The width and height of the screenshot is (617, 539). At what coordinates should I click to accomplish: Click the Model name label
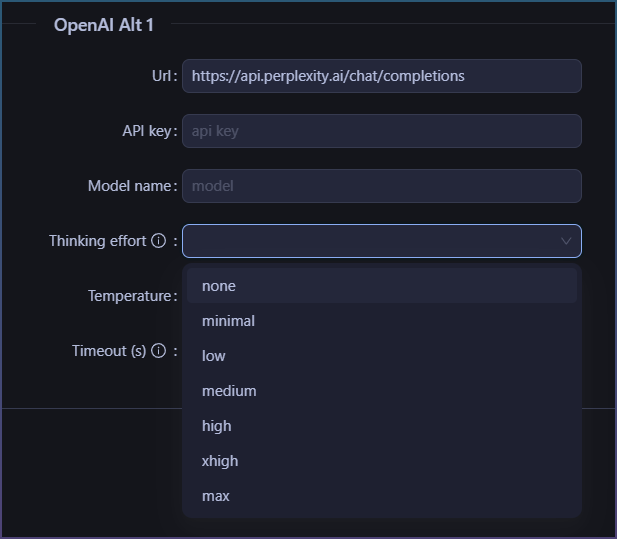(x=129, y=186)
